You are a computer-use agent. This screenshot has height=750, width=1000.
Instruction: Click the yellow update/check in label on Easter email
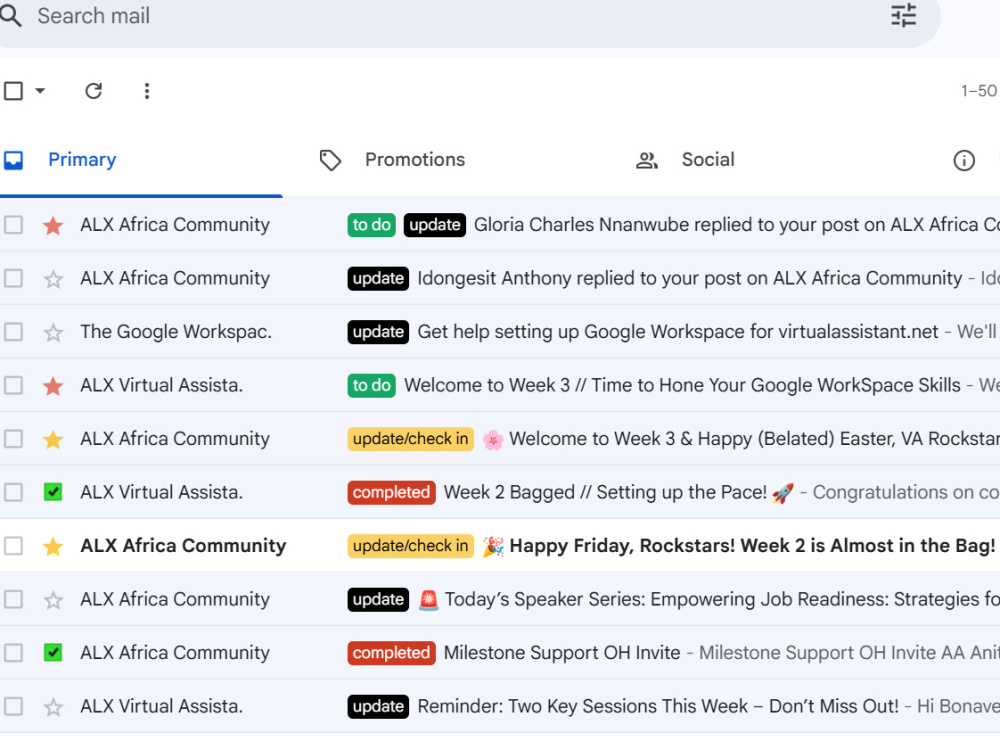[x=410, y=439]
